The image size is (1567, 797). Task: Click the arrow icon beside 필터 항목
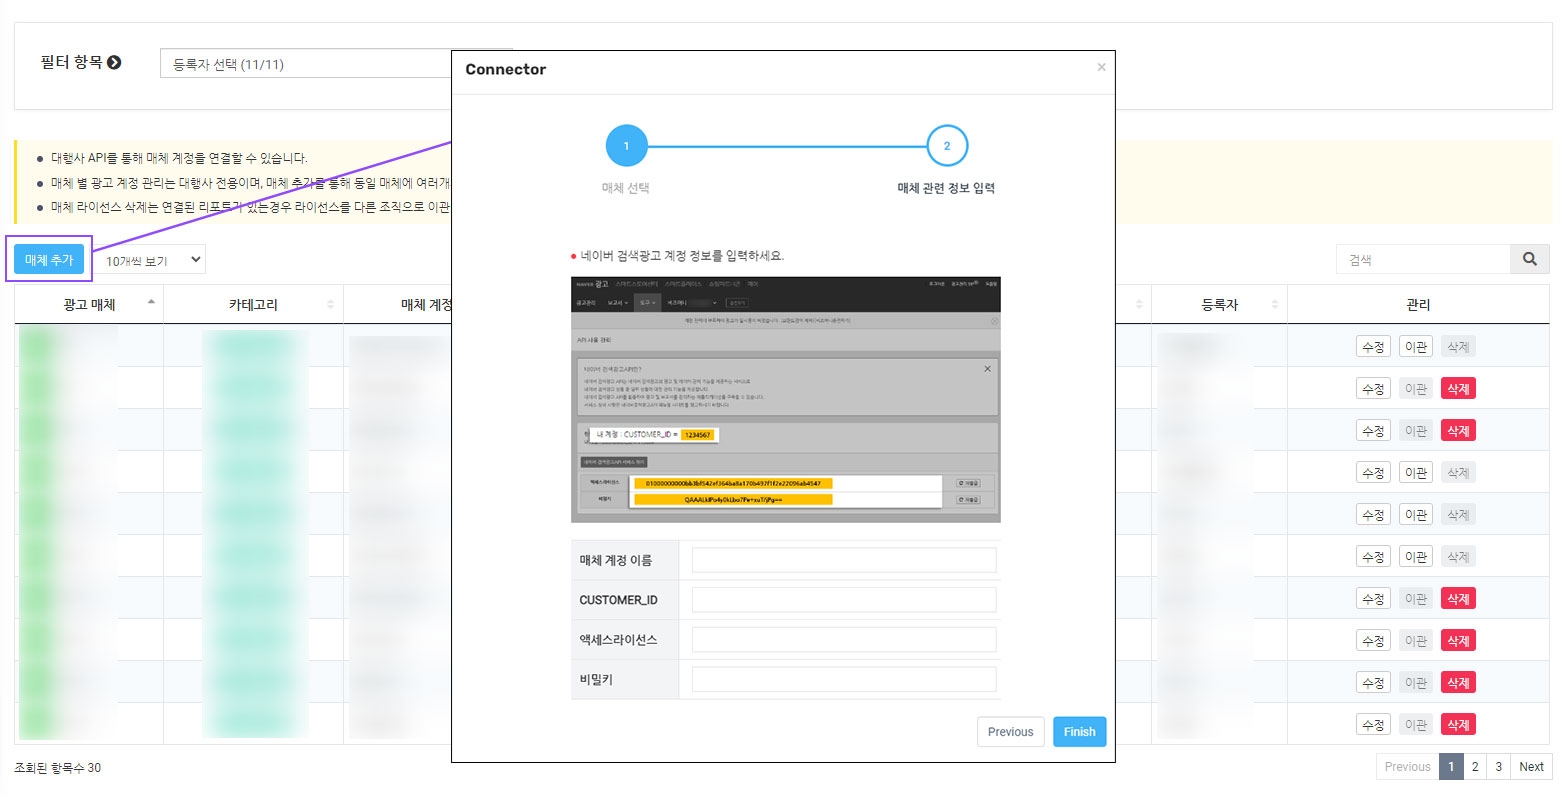point(114,62)
